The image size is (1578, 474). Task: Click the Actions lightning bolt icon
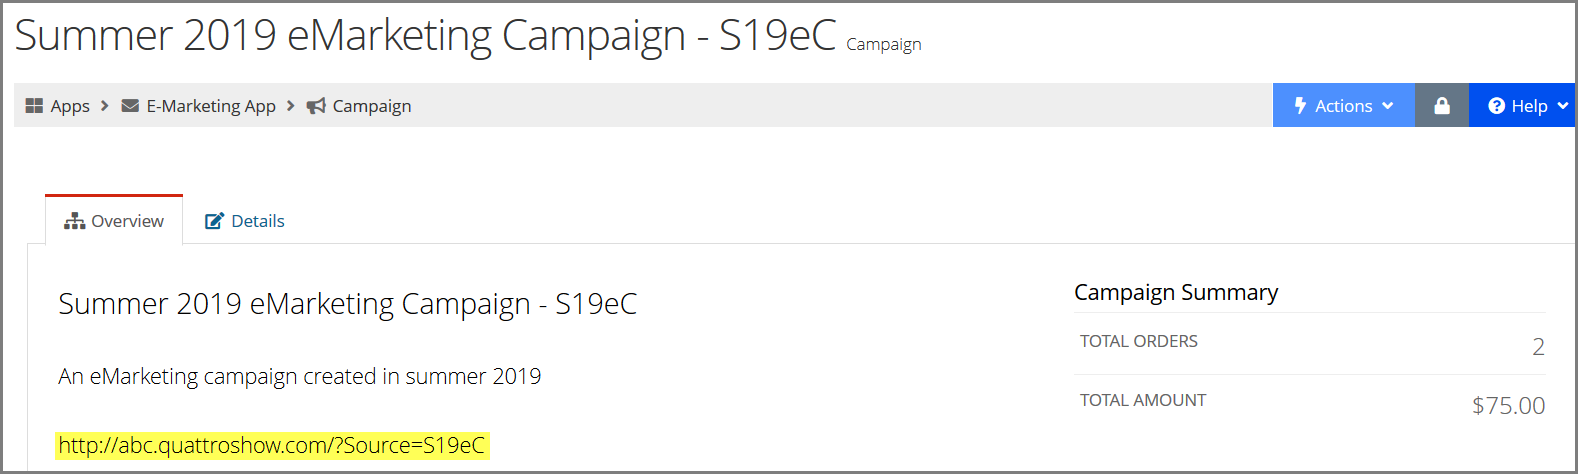[1300, 106]
